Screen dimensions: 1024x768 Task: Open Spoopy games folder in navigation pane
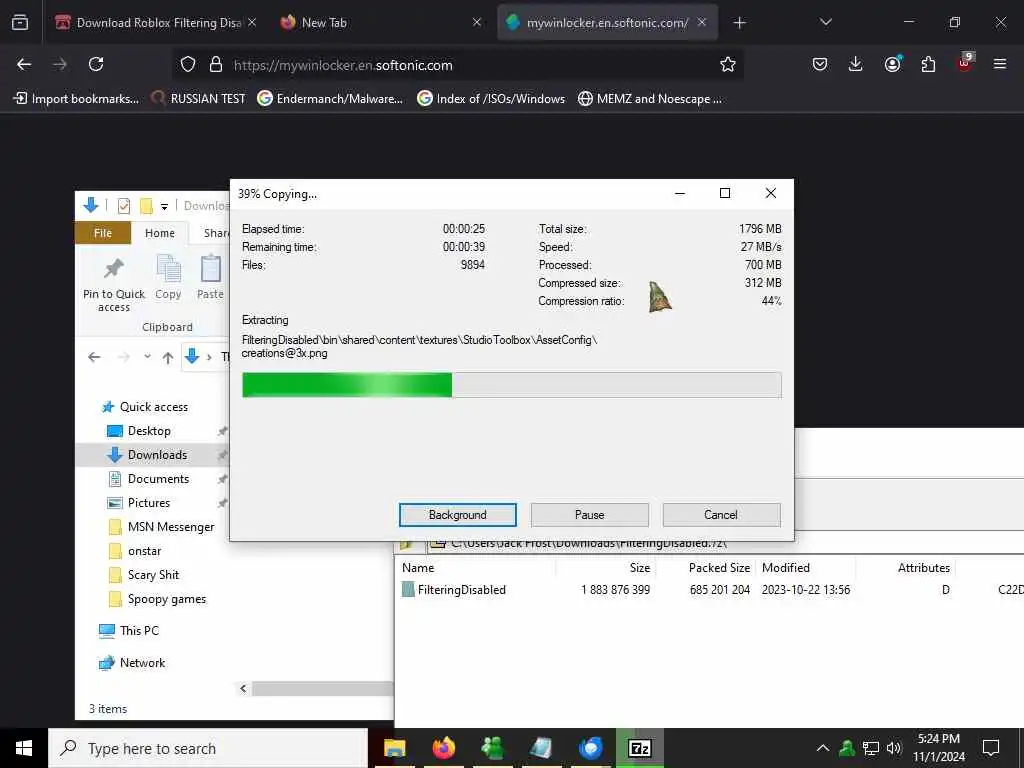pos(167,599)
